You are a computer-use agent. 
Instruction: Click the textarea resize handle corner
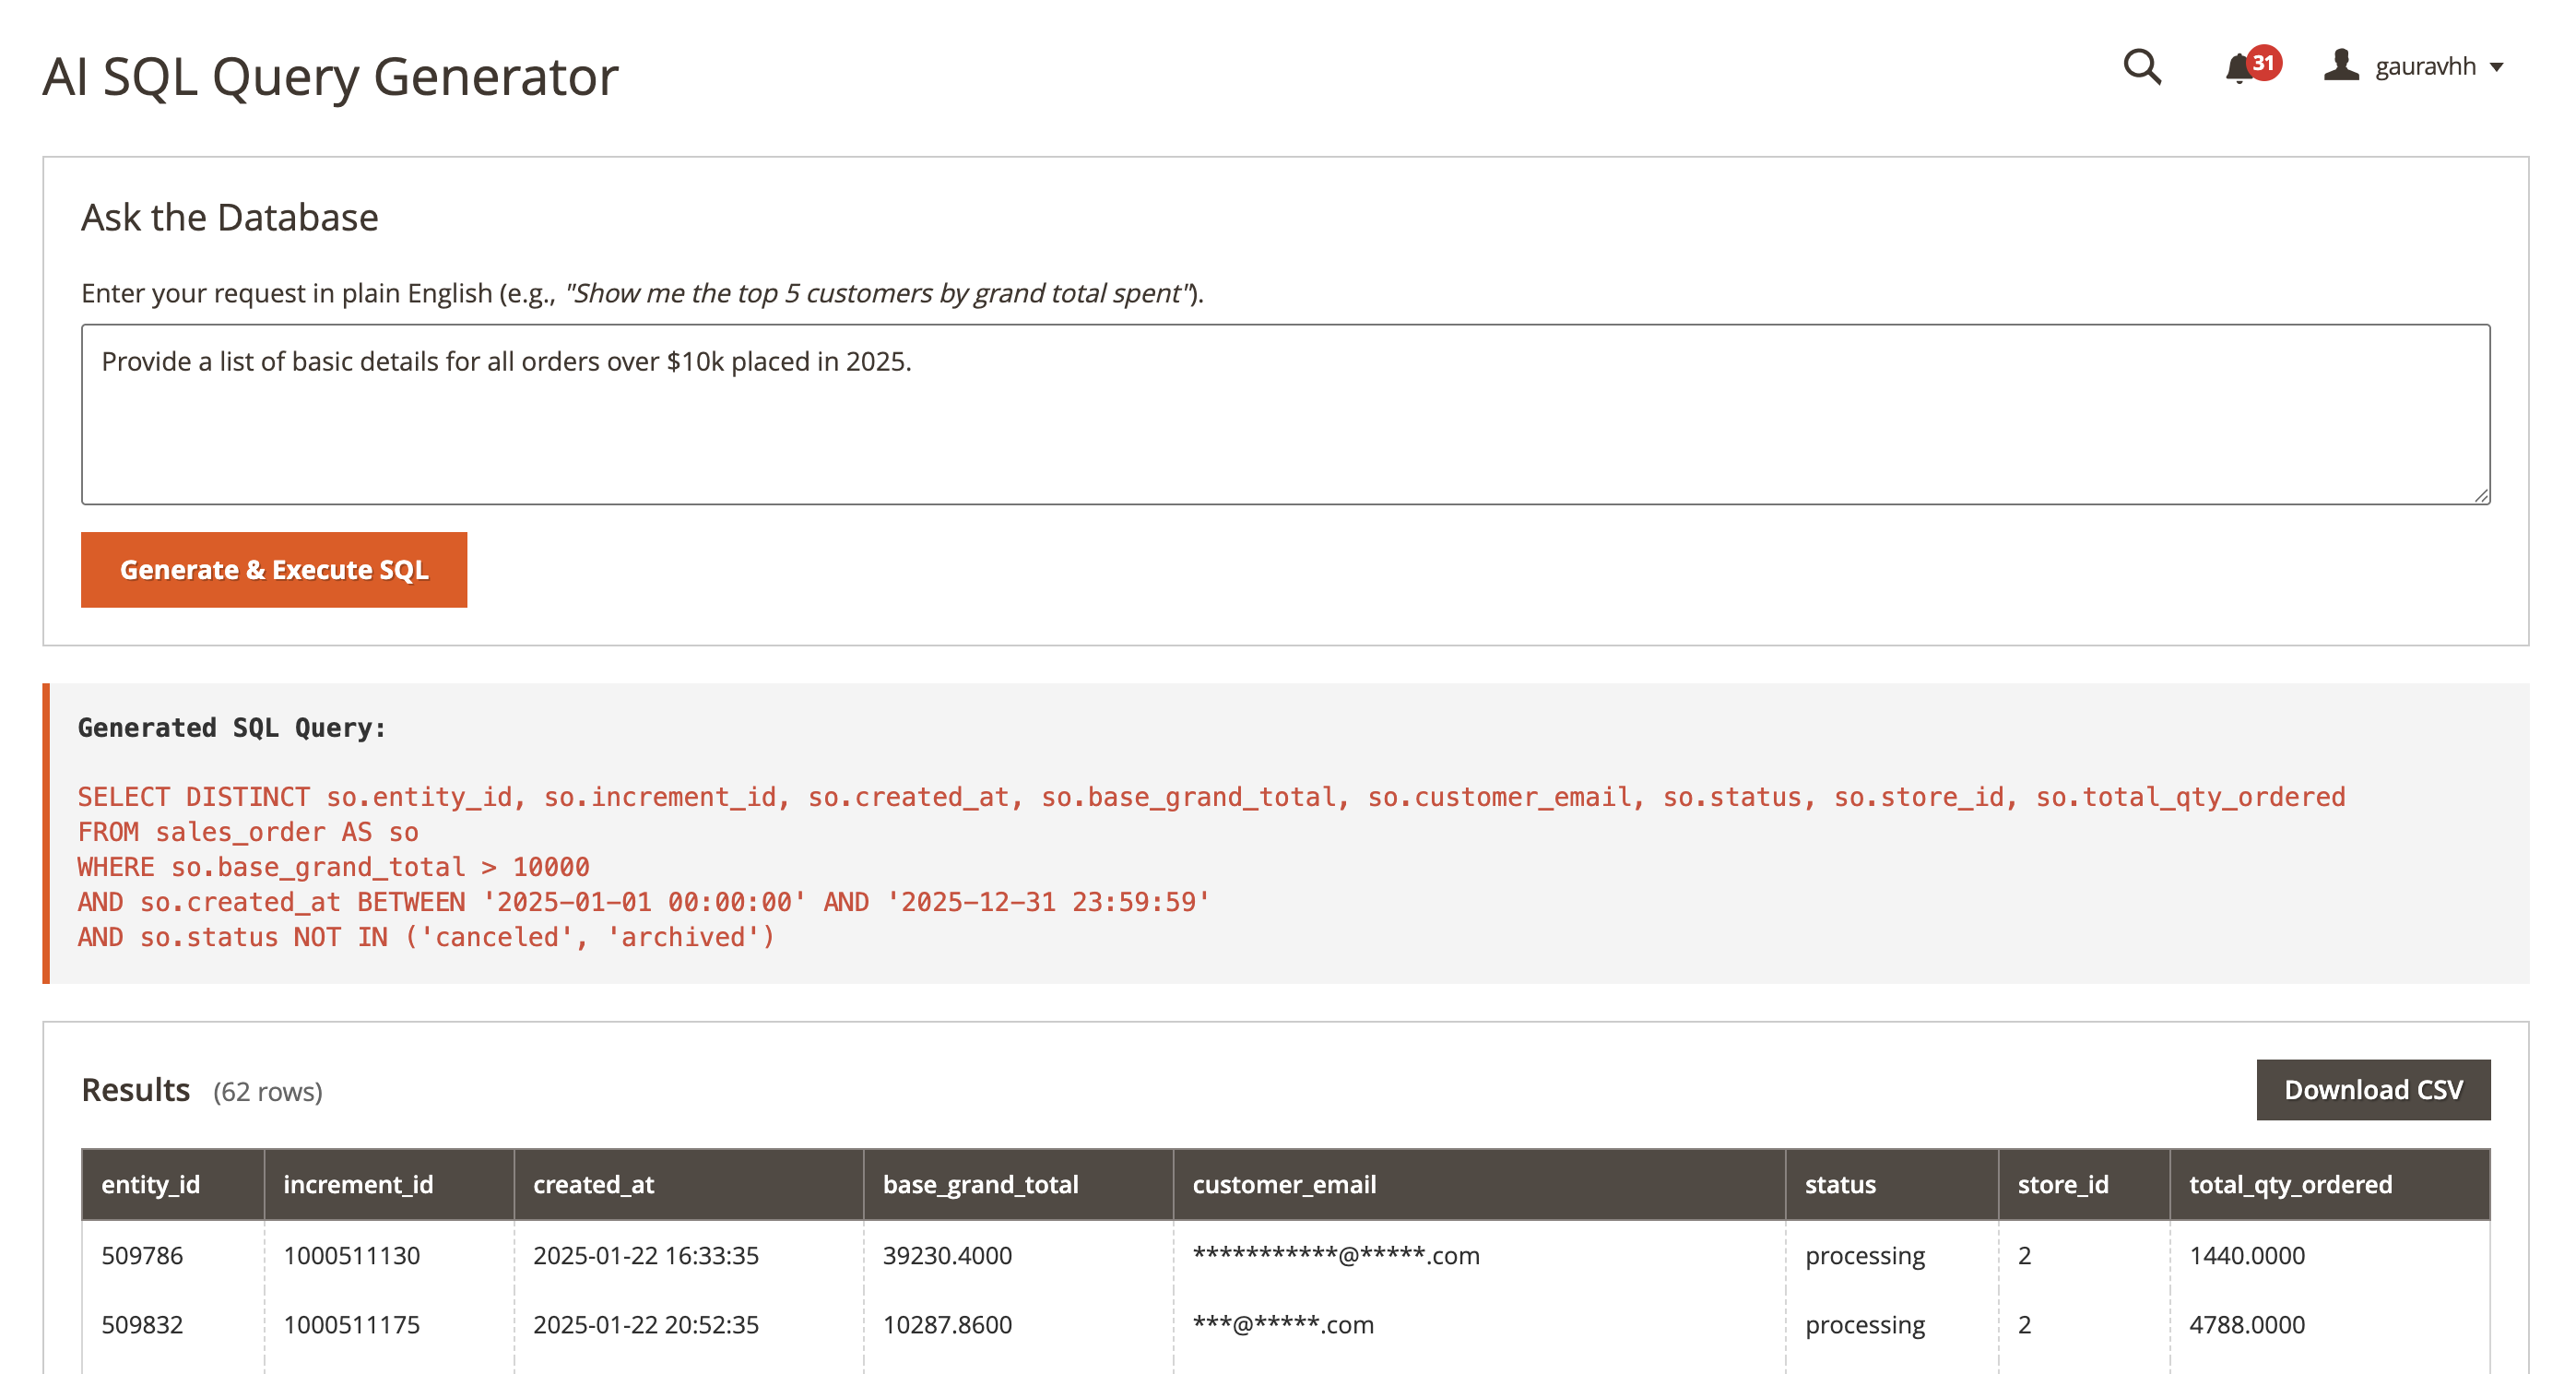2481,495
